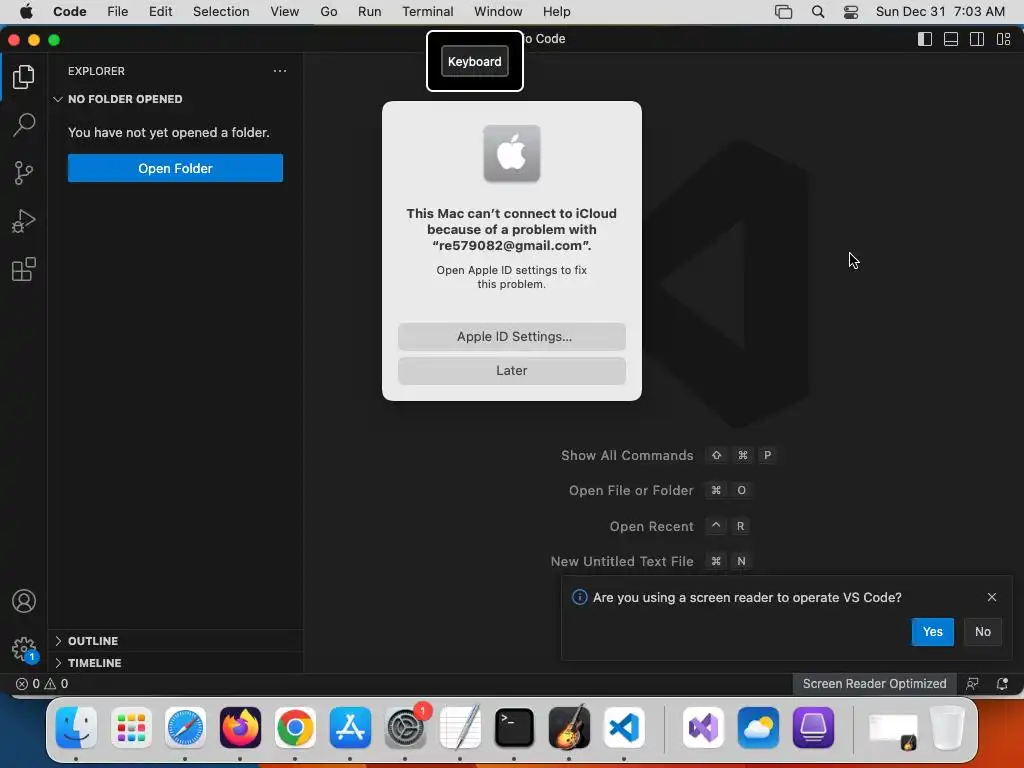Open the Extensions view icon

coord(24,269)
